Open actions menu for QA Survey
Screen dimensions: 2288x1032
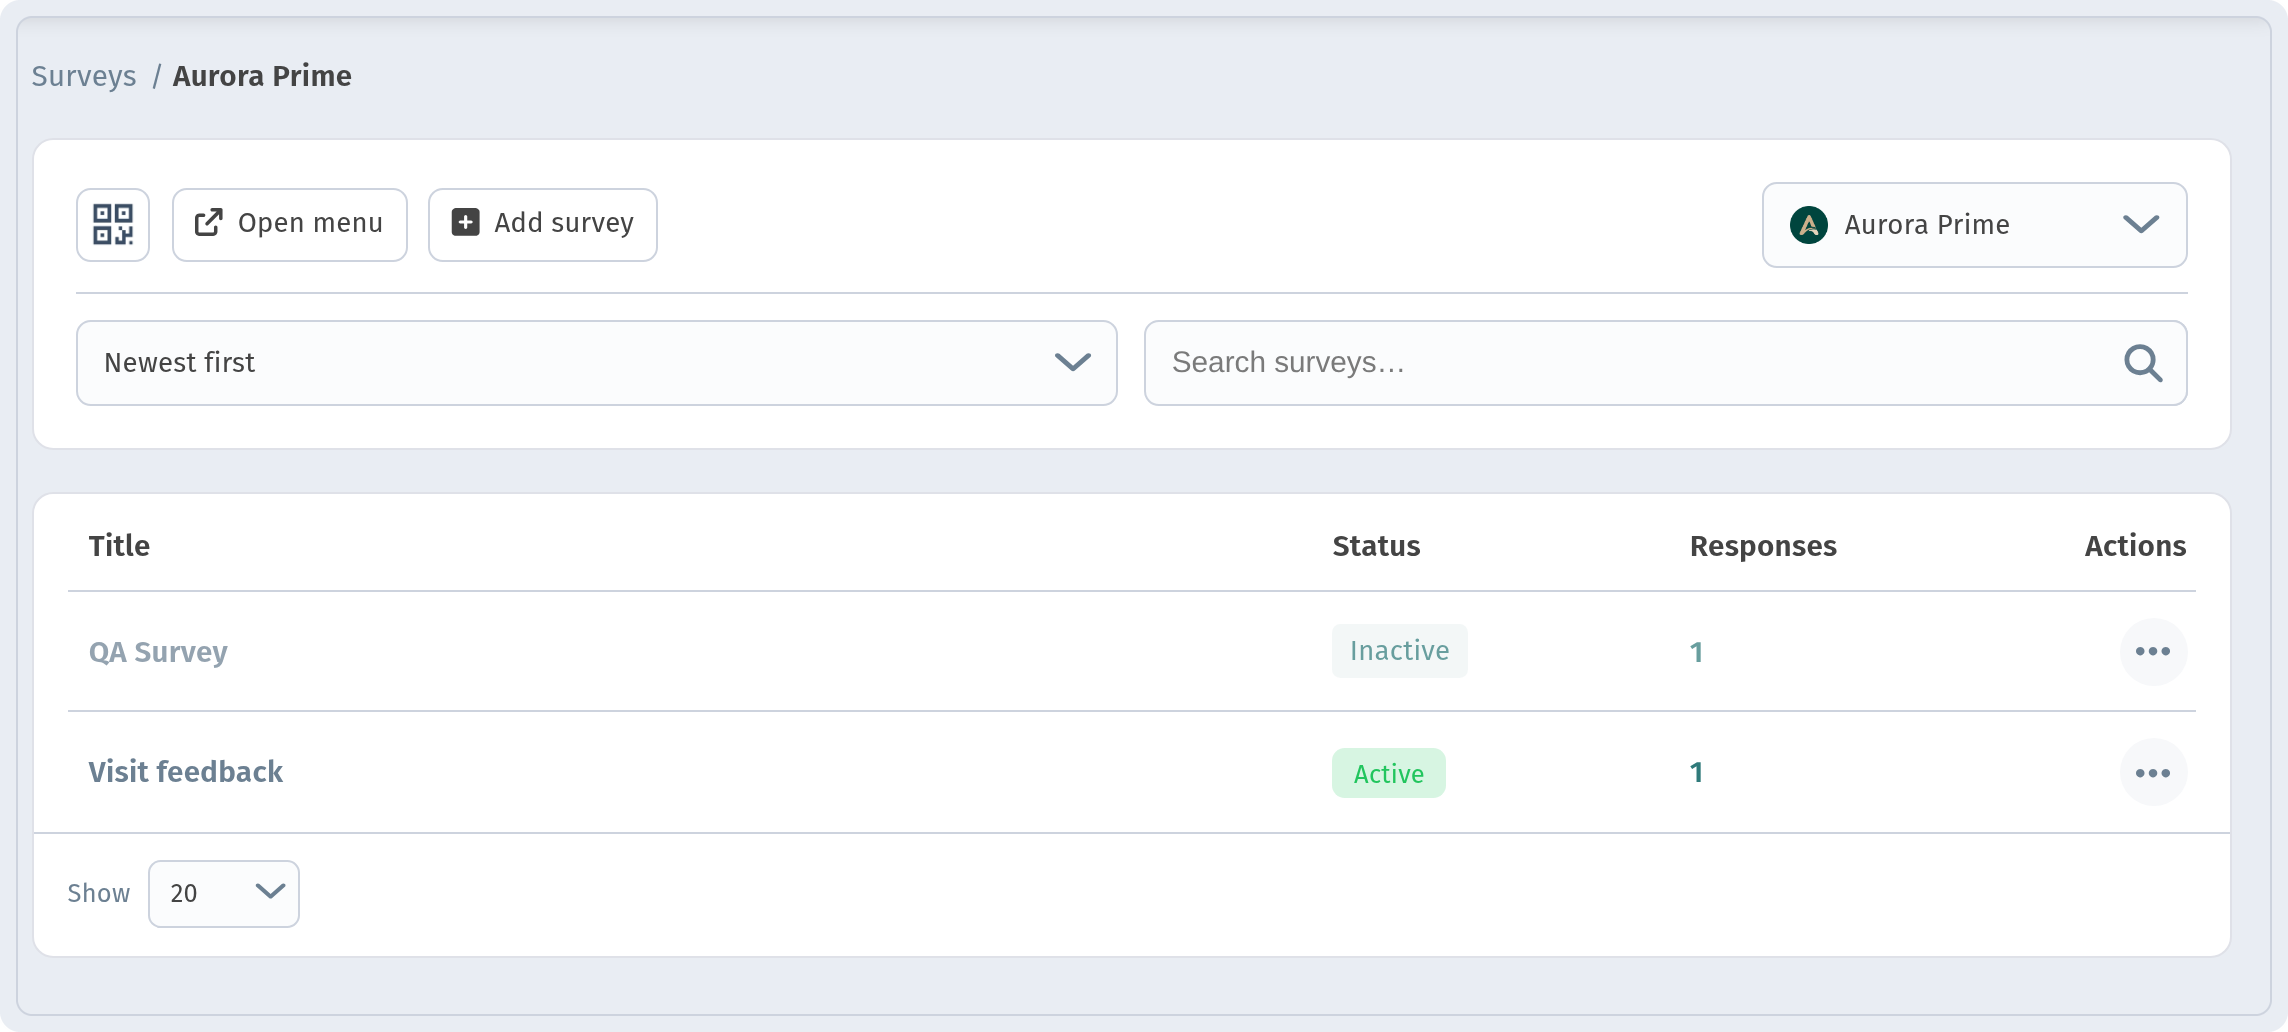point(2153,652)
